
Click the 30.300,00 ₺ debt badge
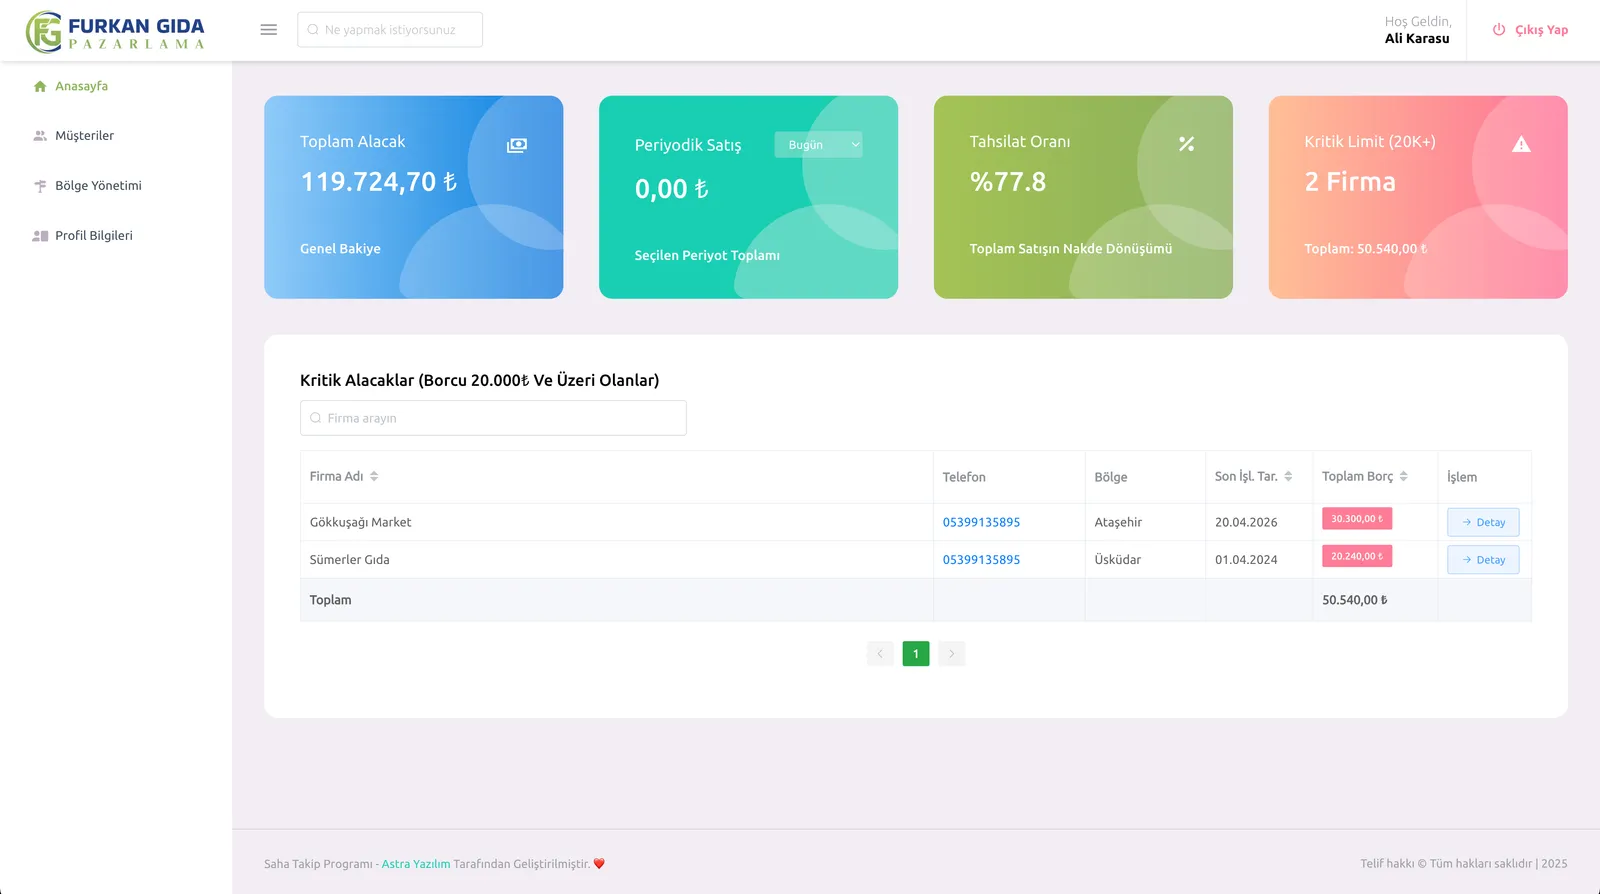point(1357,519)
